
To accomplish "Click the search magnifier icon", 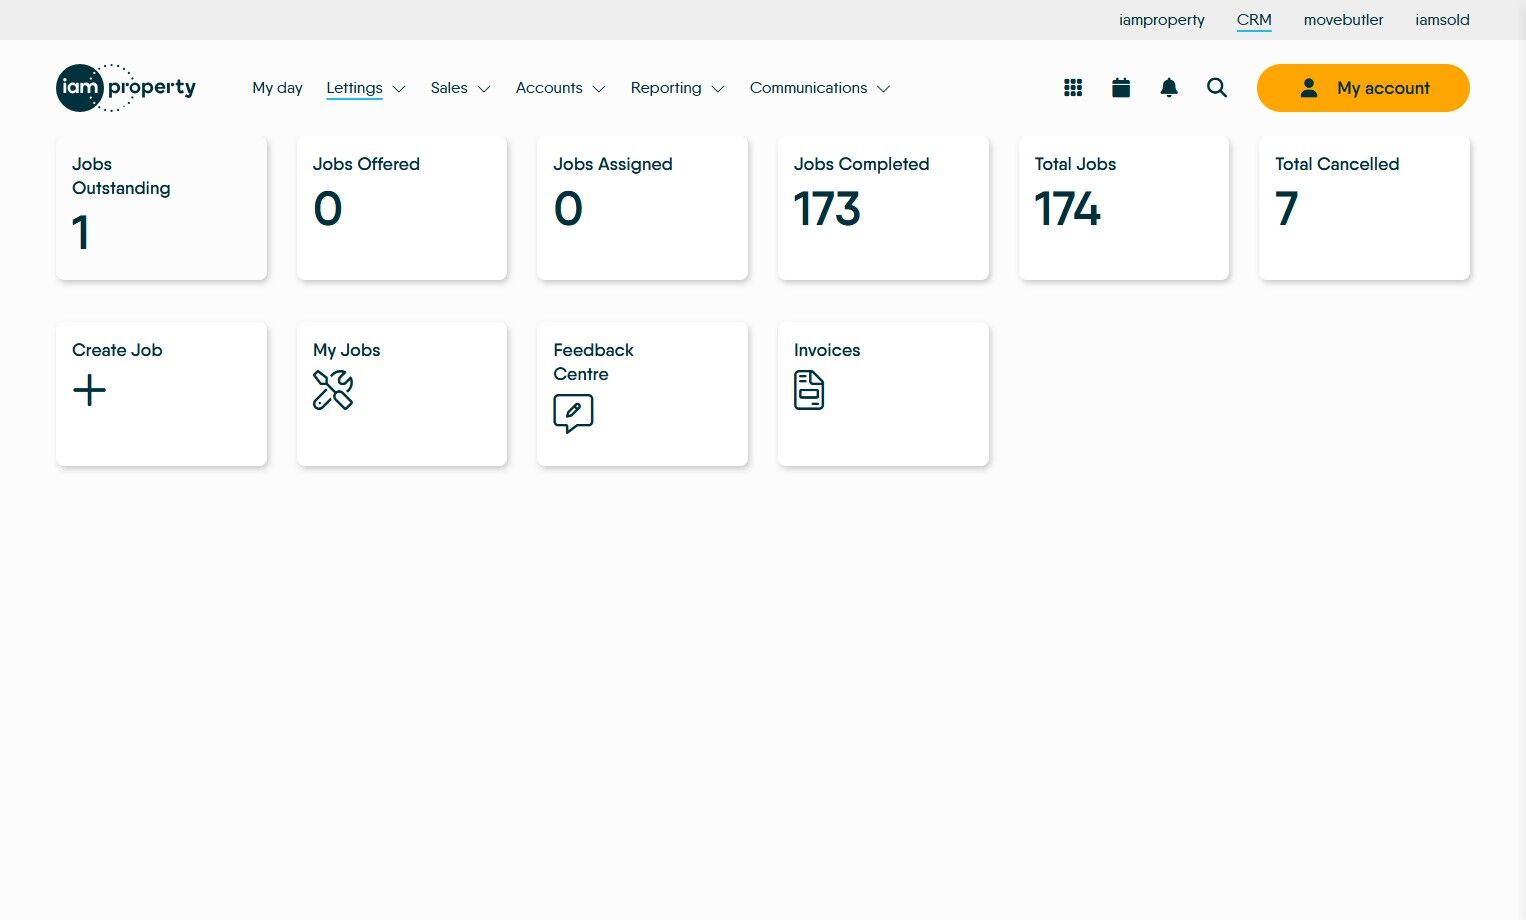I will (x=1217, y=88).
